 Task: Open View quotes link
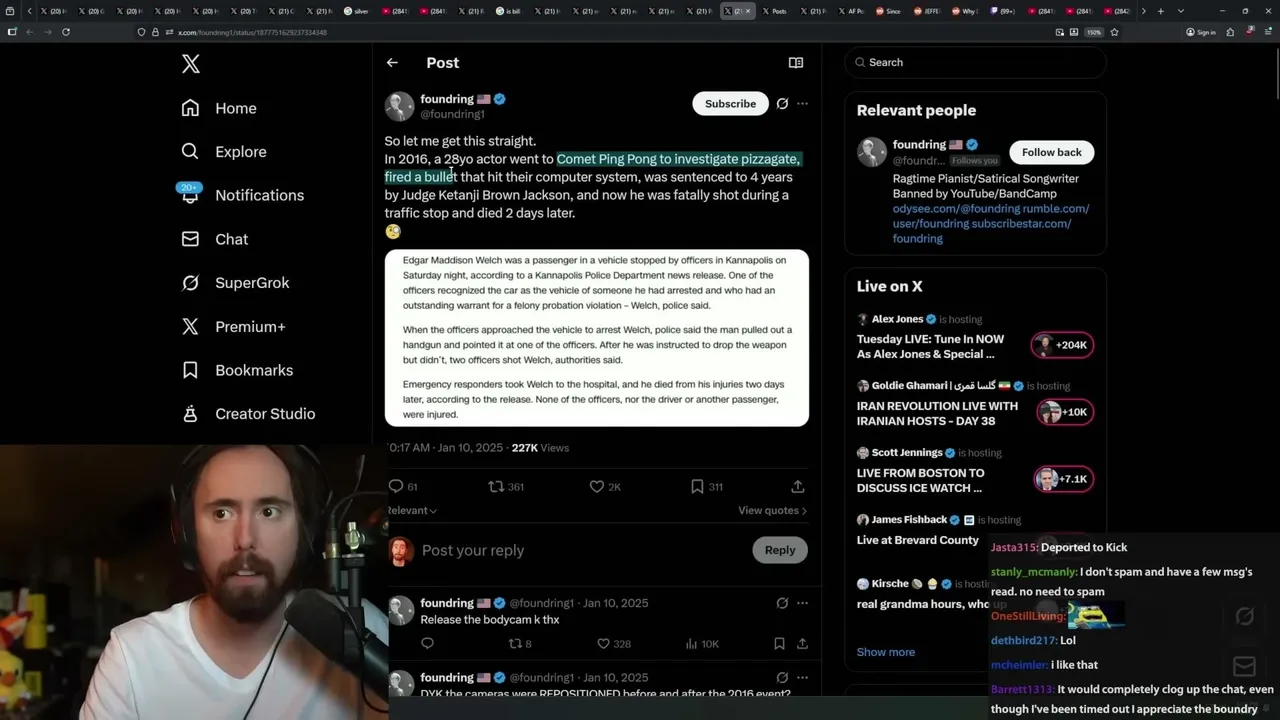(773, 510)
